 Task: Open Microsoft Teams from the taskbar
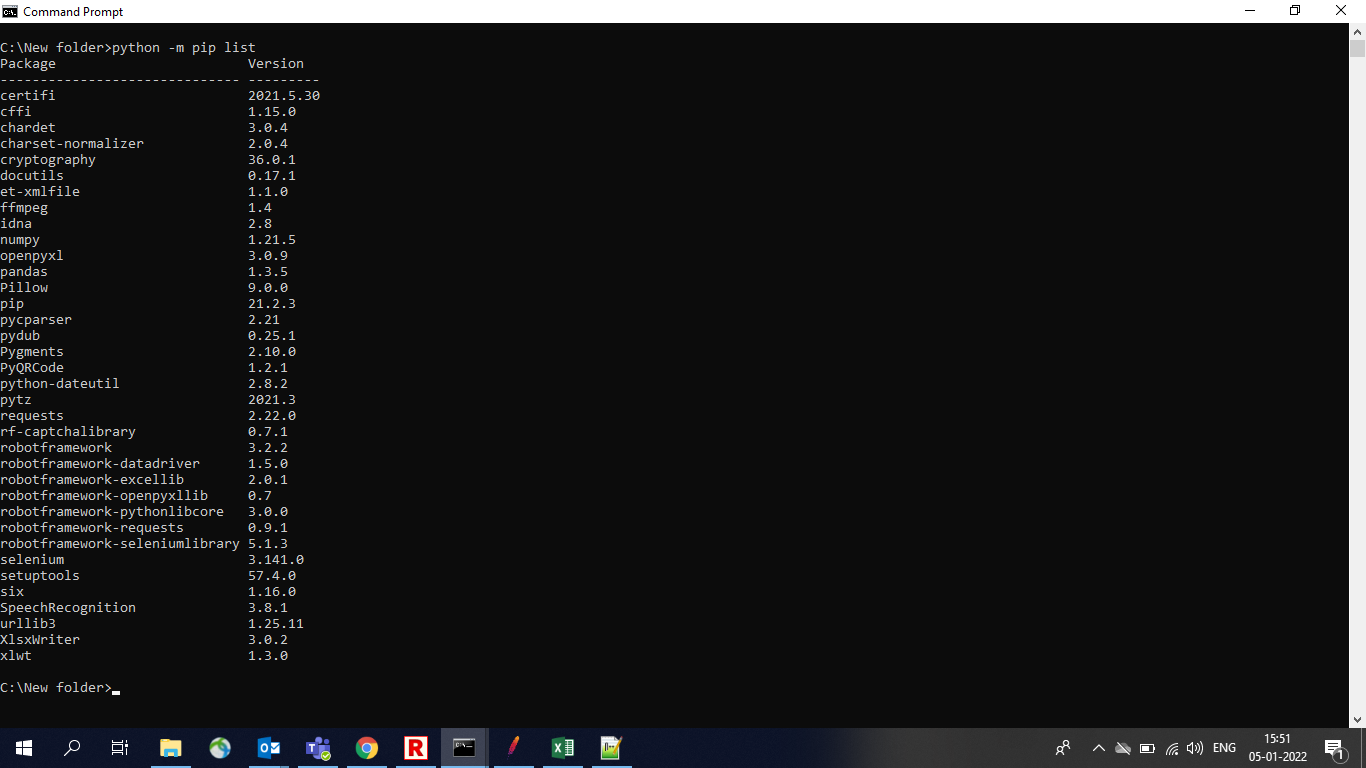[318, 747]
